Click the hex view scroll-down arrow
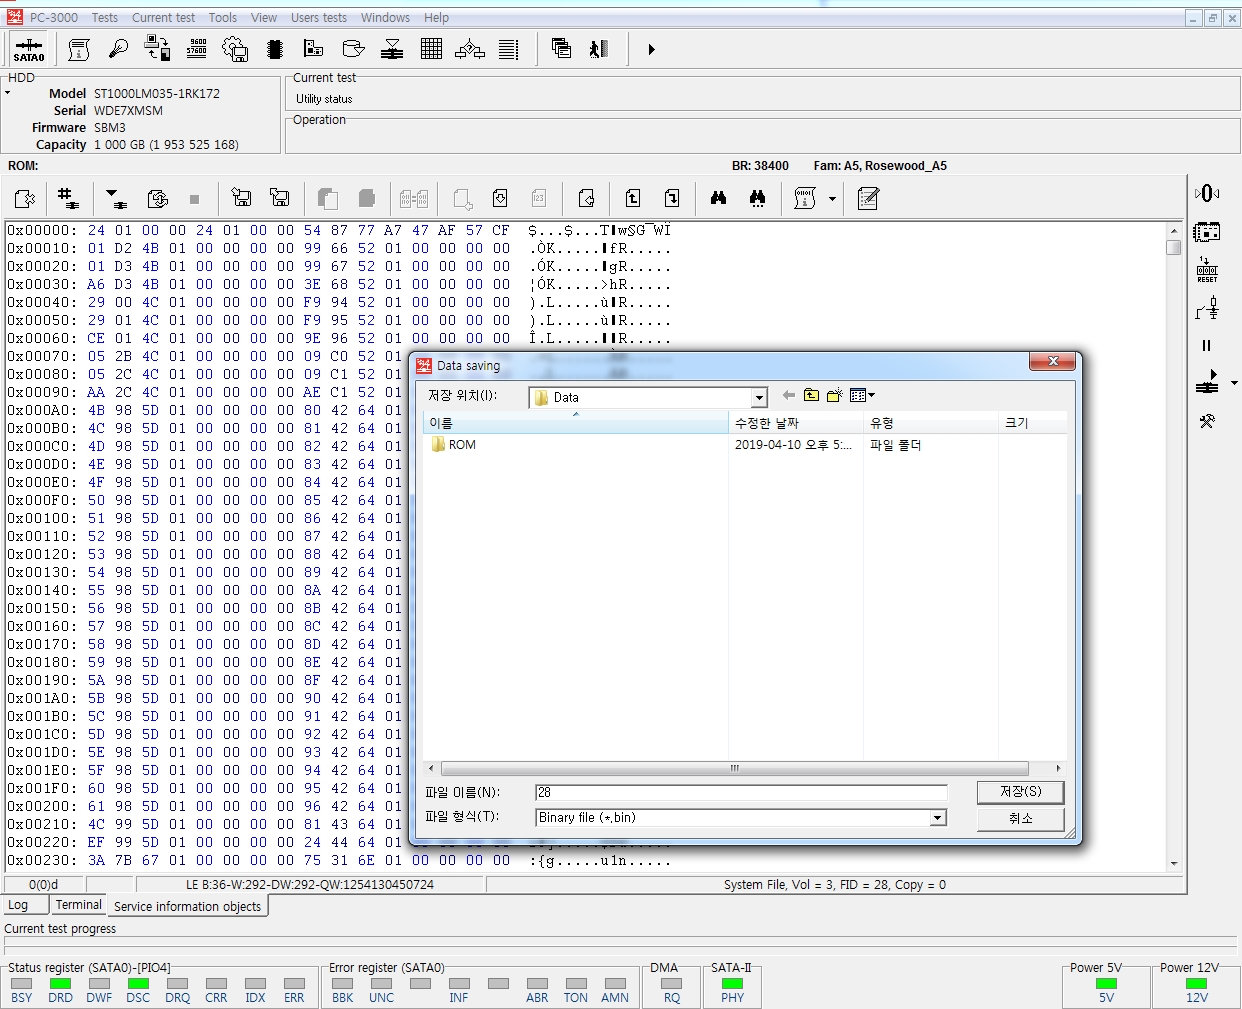The width and height of the screenshot is (1242, 1009). tap(1174, 863)
